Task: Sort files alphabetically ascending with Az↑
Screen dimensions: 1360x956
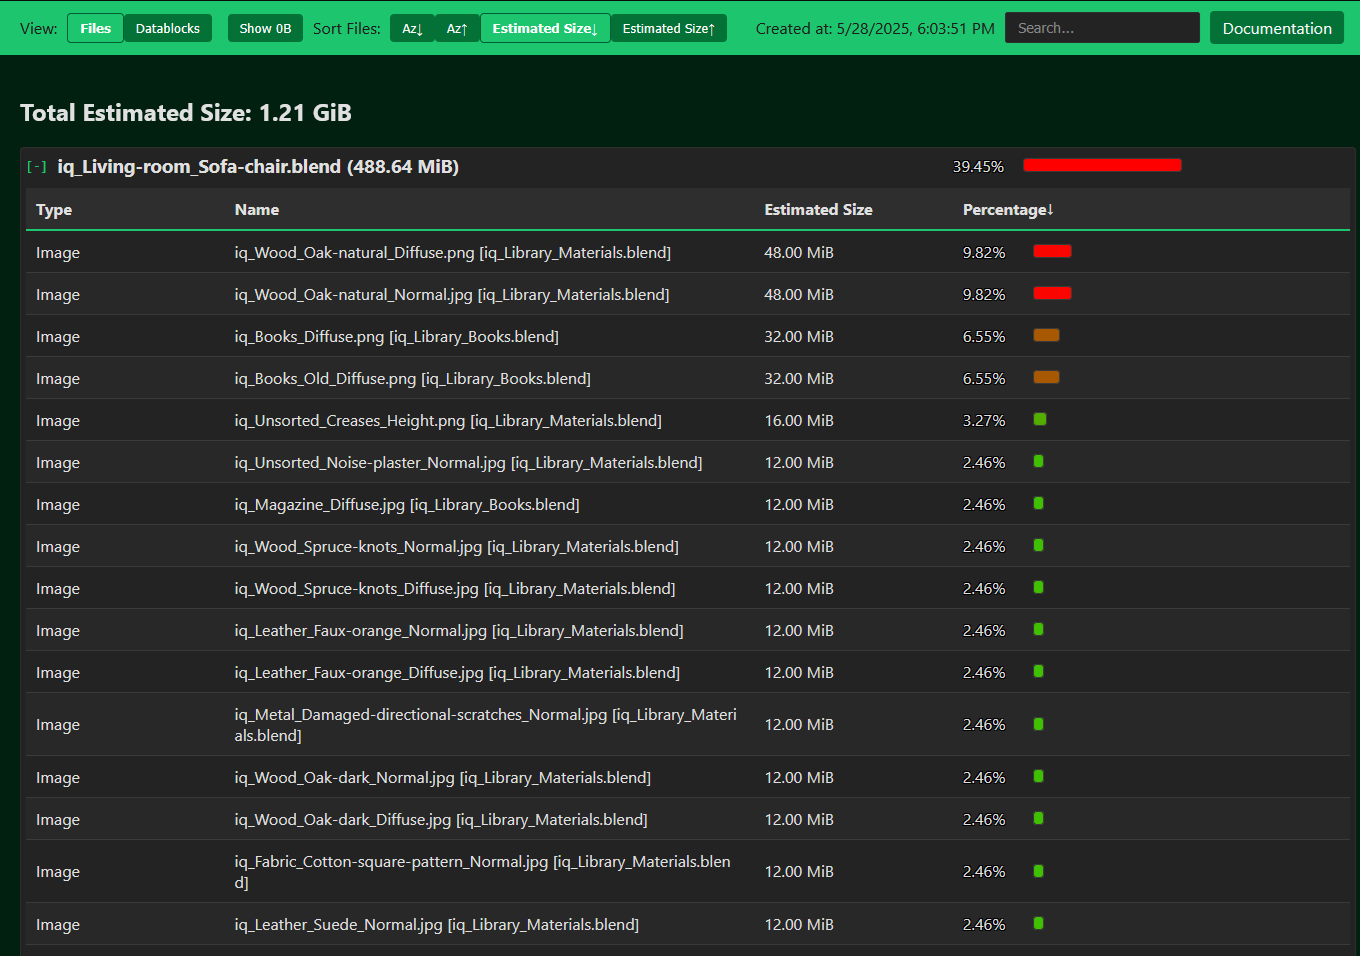Action: pos(457,28)
